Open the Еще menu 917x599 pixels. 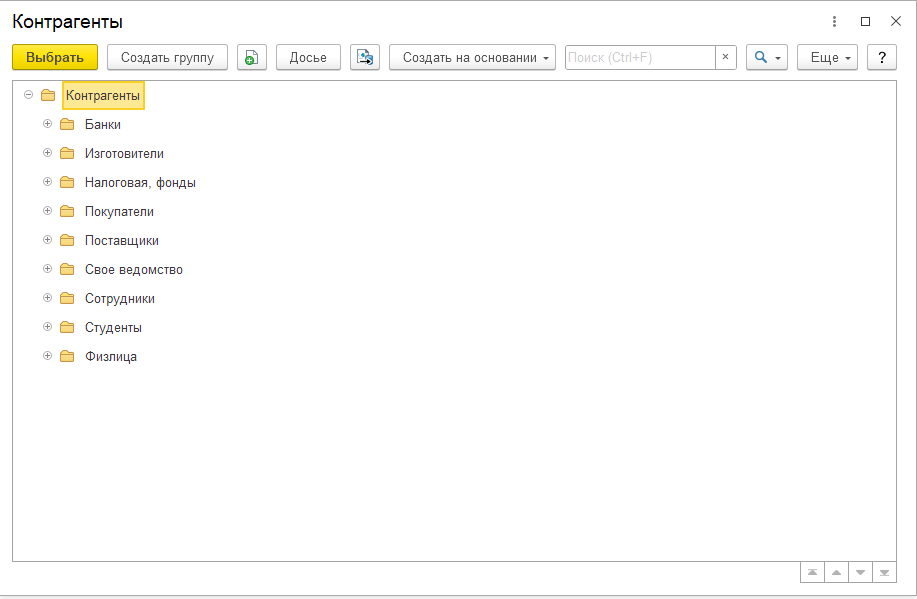pos(828,57)
